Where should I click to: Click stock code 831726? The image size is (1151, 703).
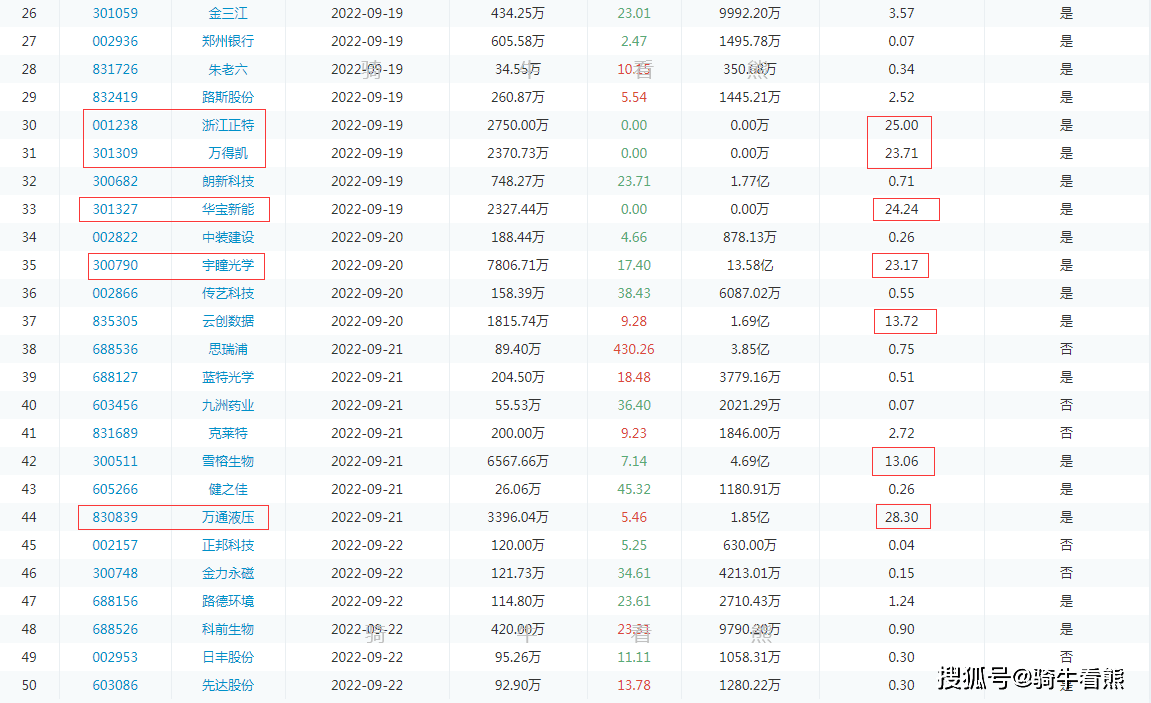115,69
